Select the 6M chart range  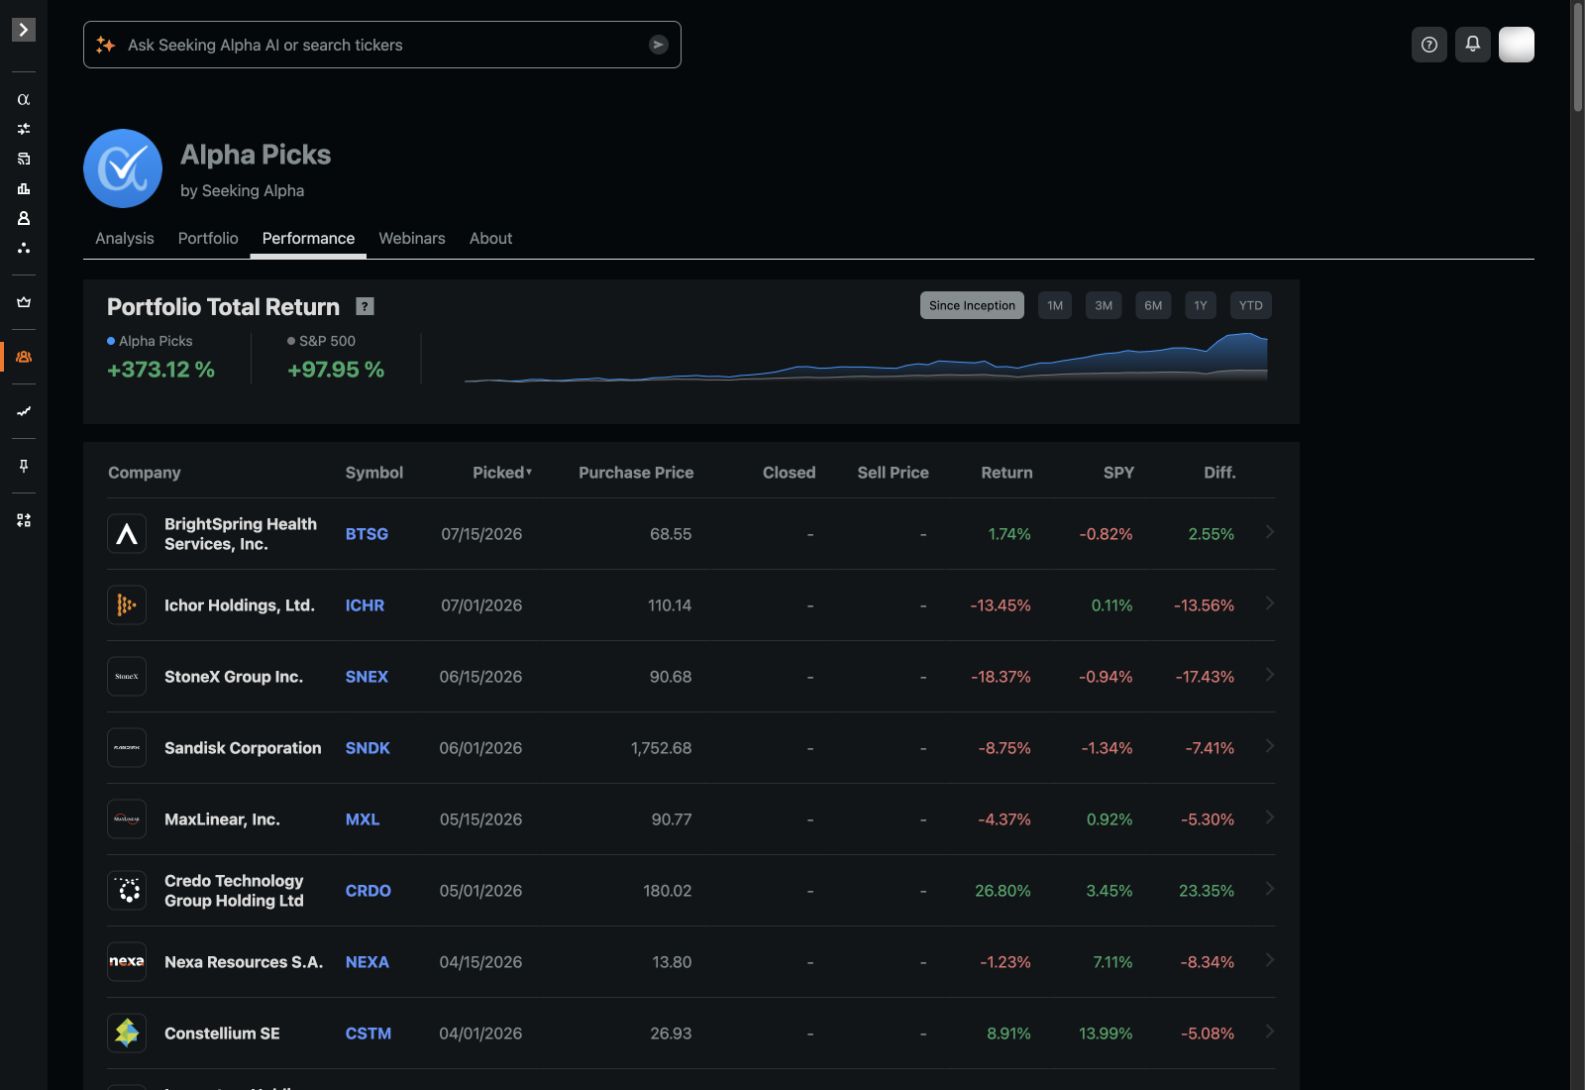tap(1153, 305)
